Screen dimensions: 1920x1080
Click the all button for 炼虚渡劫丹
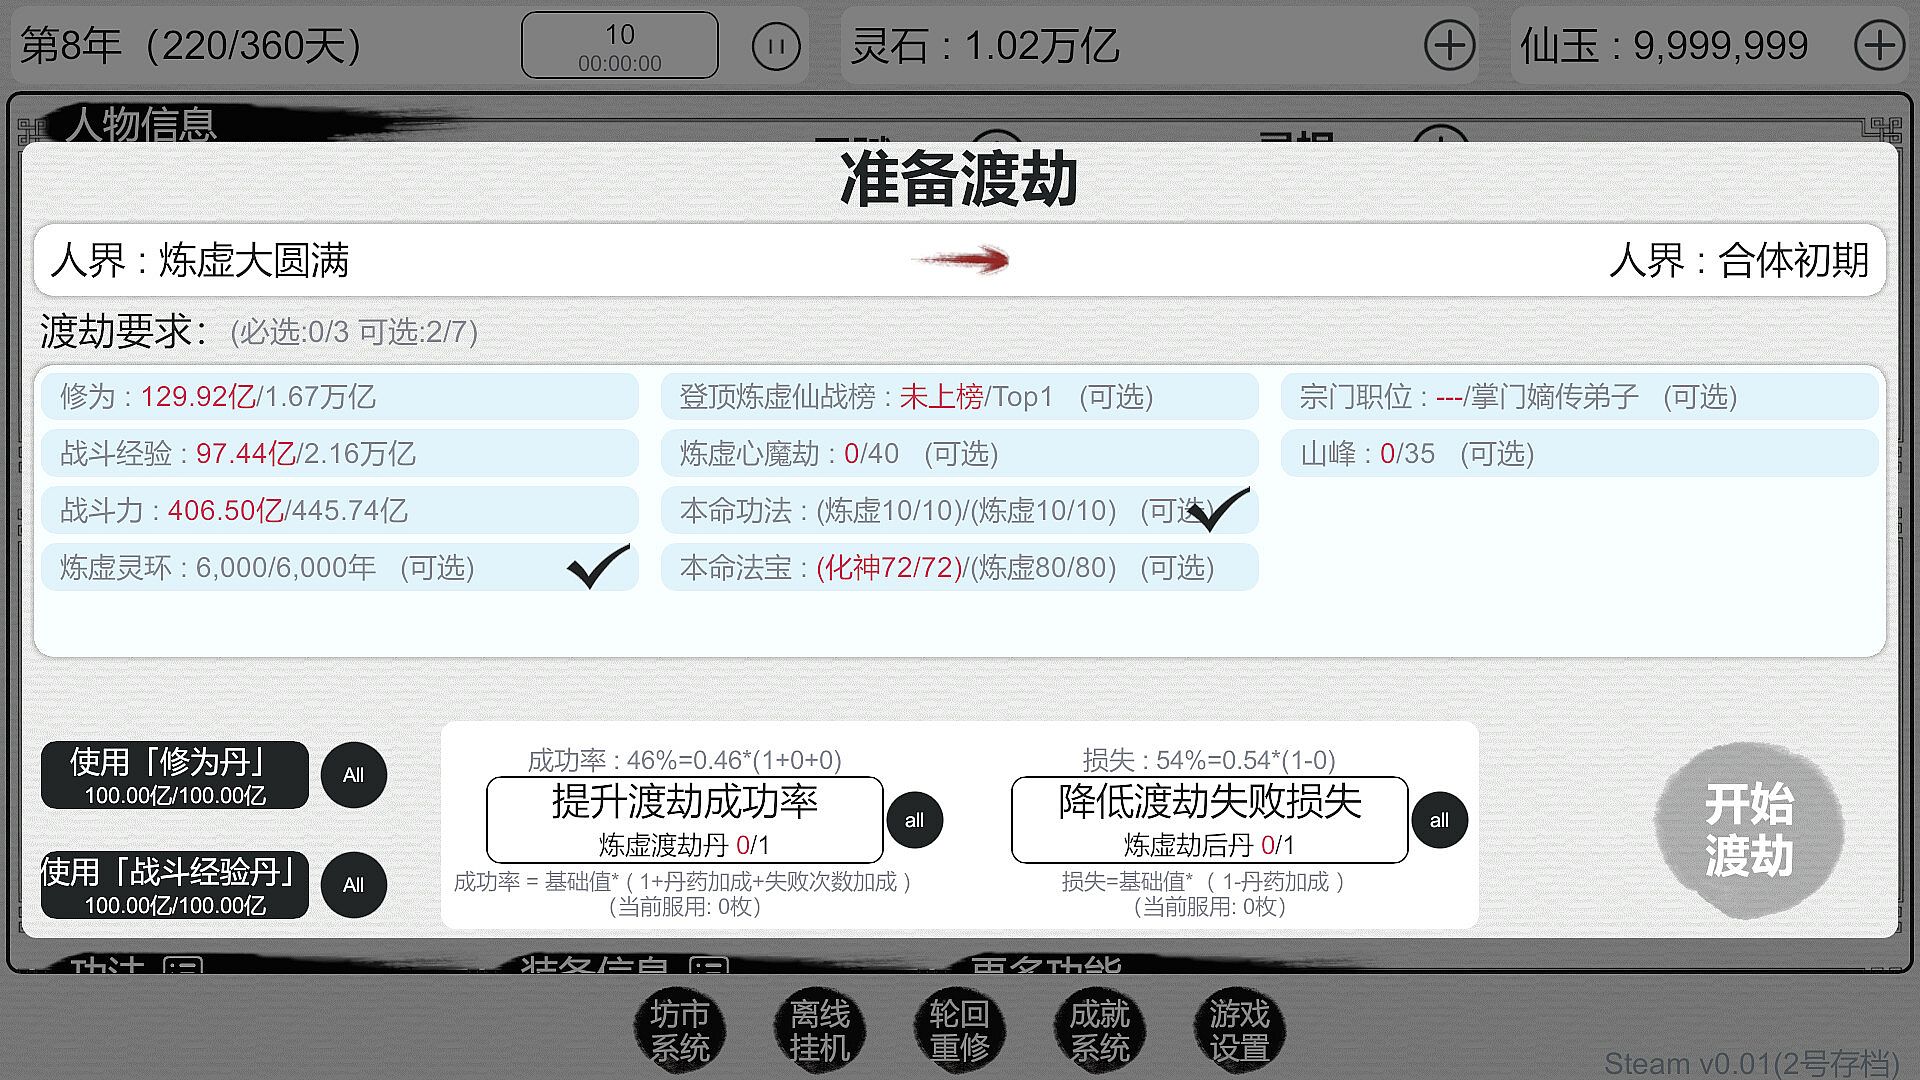tap(914, 820)
